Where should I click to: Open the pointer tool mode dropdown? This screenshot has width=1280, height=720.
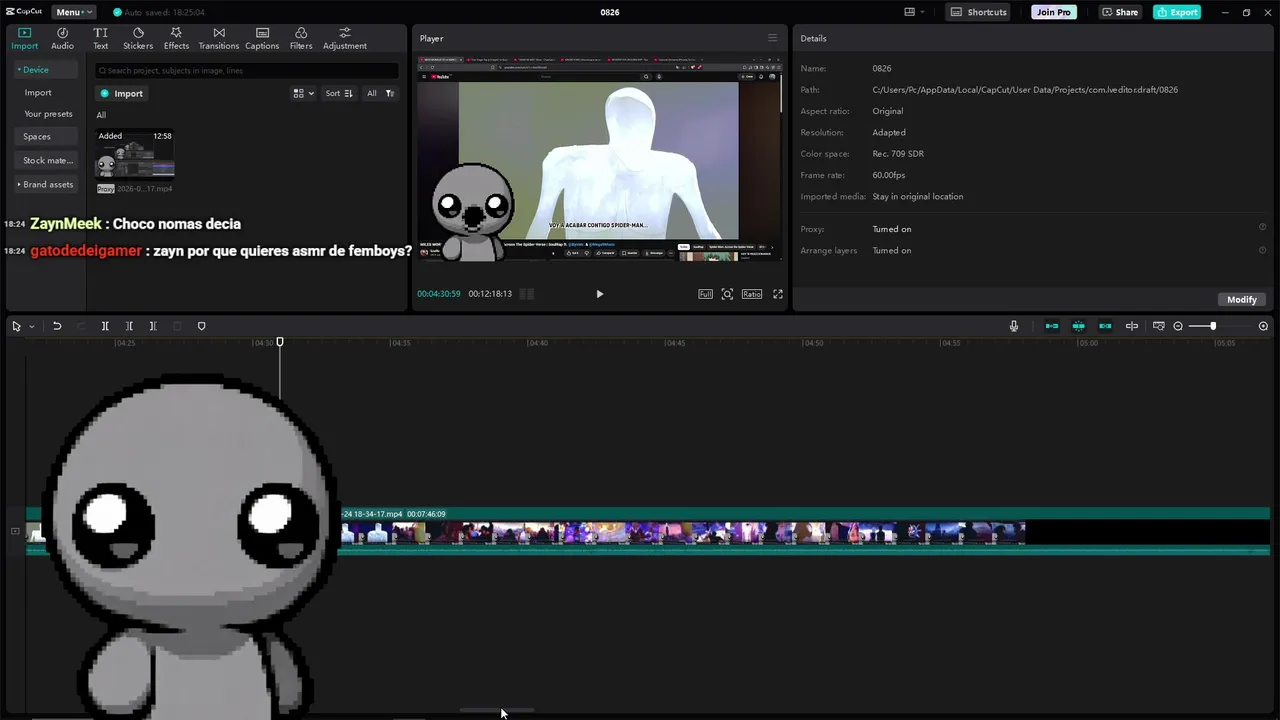32,327
